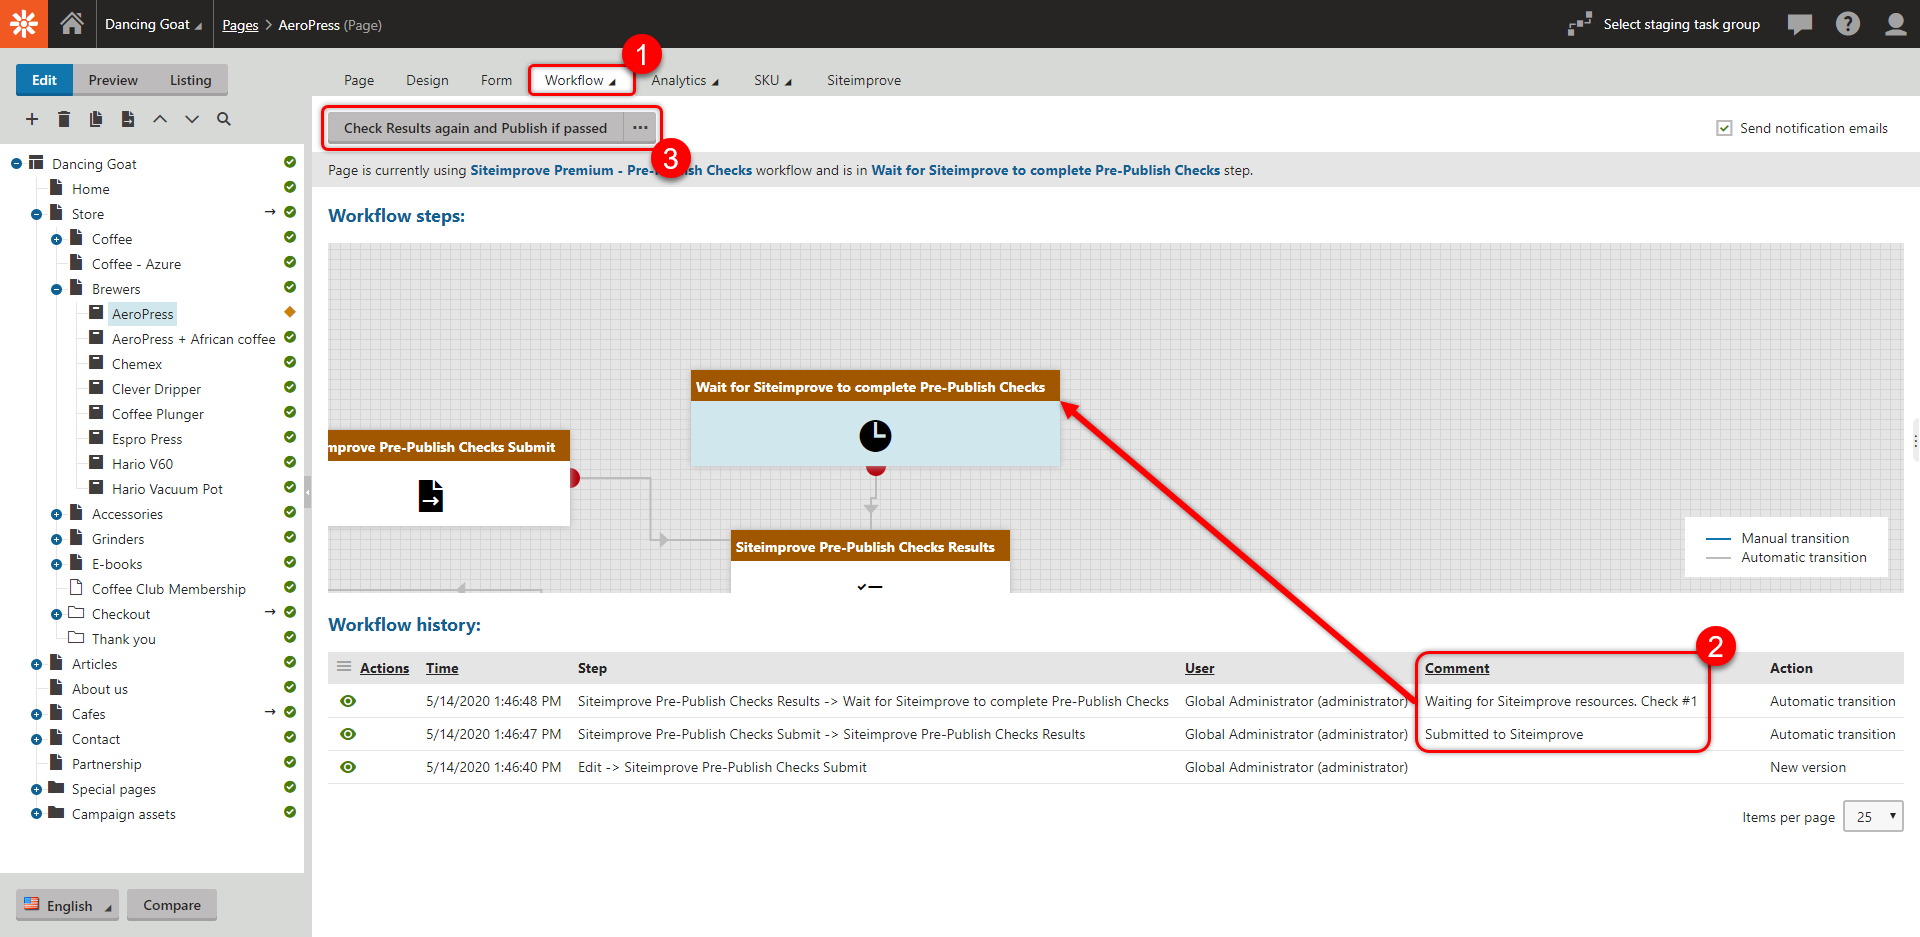
Task: View version from 1:46:48 PM row
Action: tap(348, 701)
